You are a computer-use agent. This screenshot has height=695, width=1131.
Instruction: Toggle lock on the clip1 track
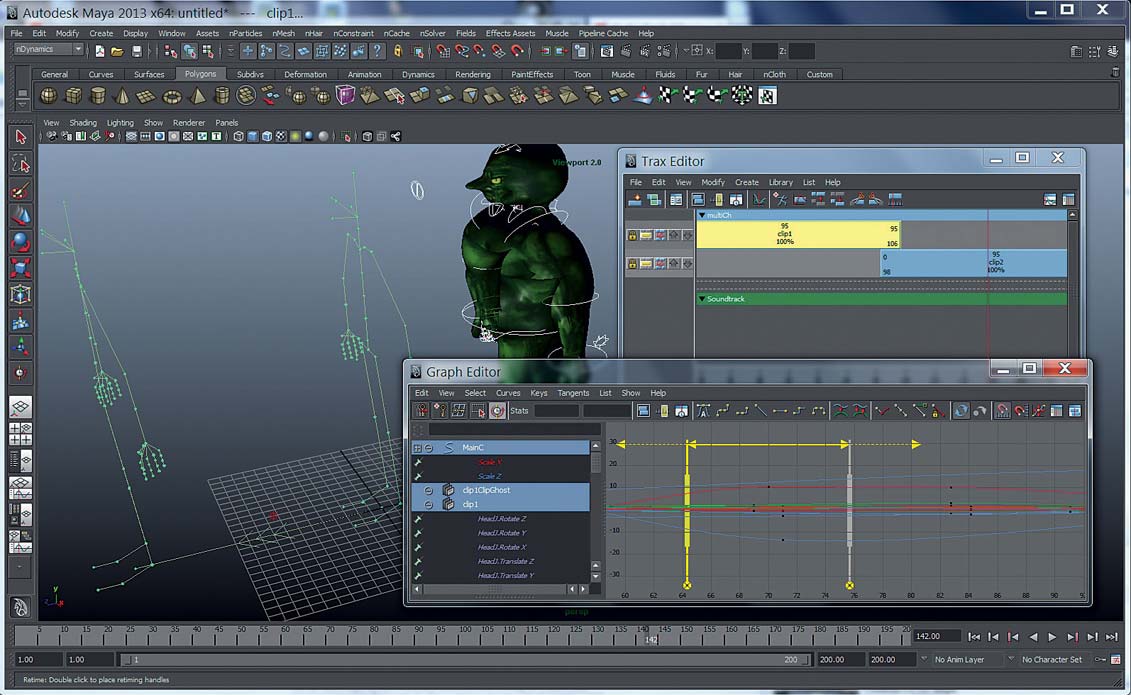click(632, 235)
